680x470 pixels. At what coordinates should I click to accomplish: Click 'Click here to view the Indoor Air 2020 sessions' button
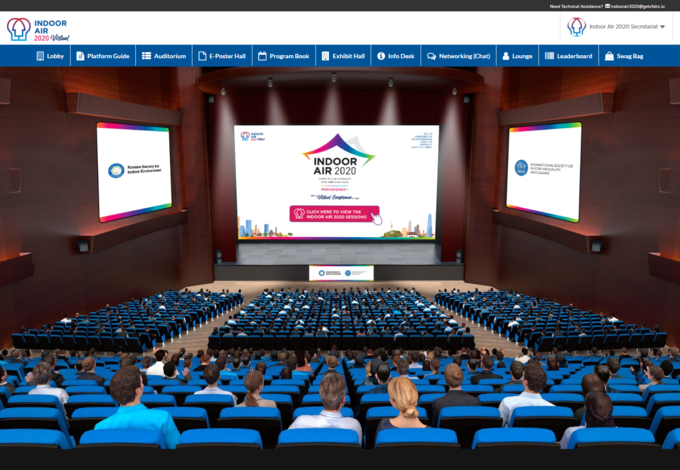tap(335, 214)
